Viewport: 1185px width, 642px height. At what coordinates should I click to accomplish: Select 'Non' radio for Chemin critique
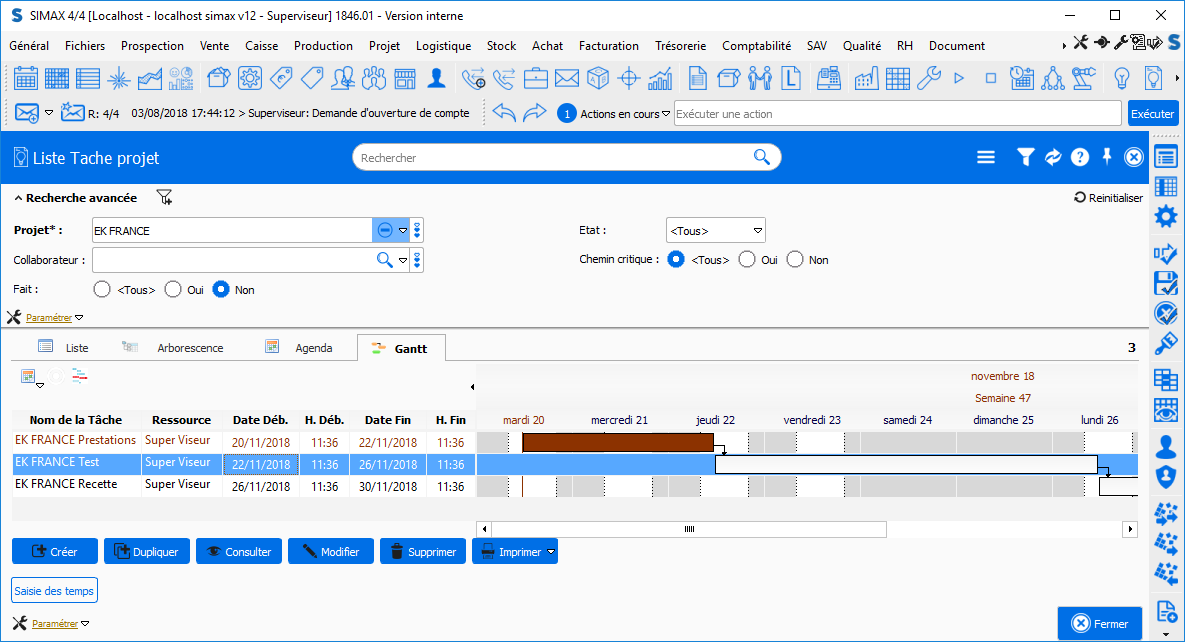tap(795, 260)
